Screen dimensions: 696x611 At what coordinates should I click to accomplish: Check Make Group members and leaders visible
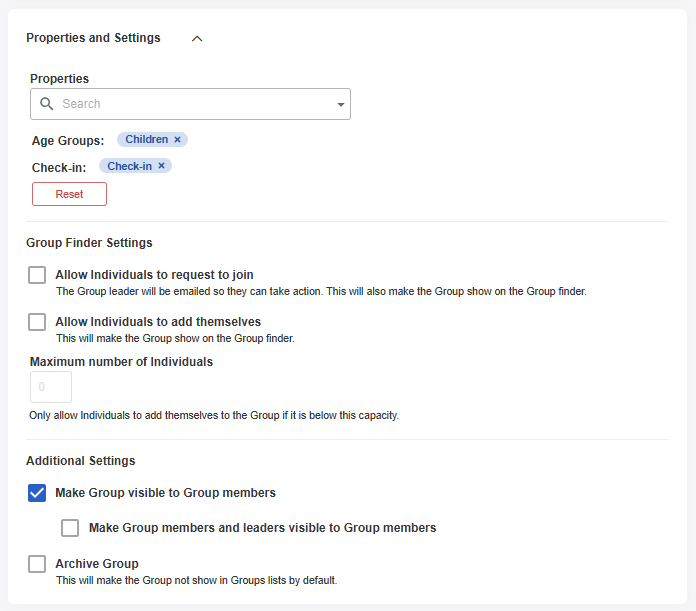(x=70, y=528)
